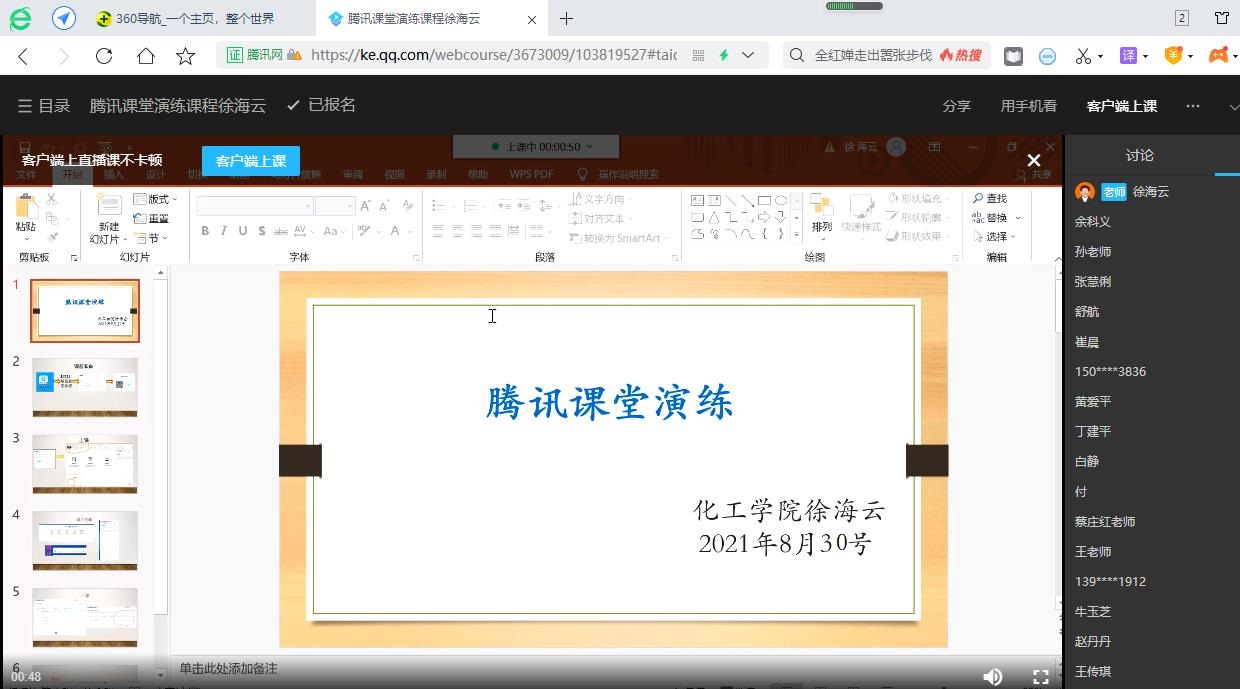Click the 用手机看 link
This screenshot has height=689, width=1240.
point(1028,105)
